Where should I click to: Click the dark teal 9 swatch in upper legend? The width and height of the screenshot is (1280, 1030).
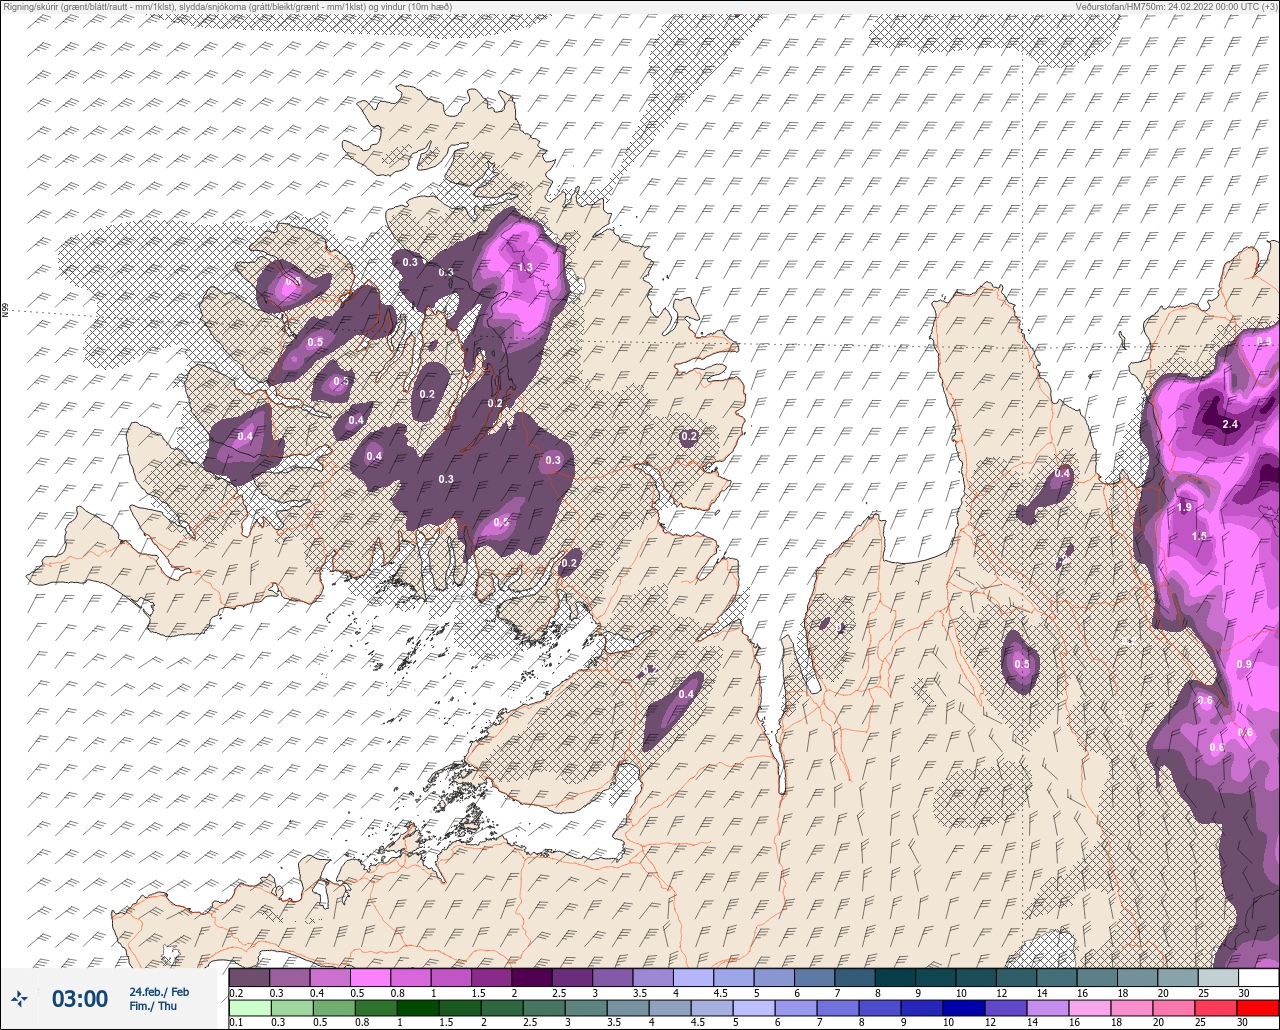(935, 977)
